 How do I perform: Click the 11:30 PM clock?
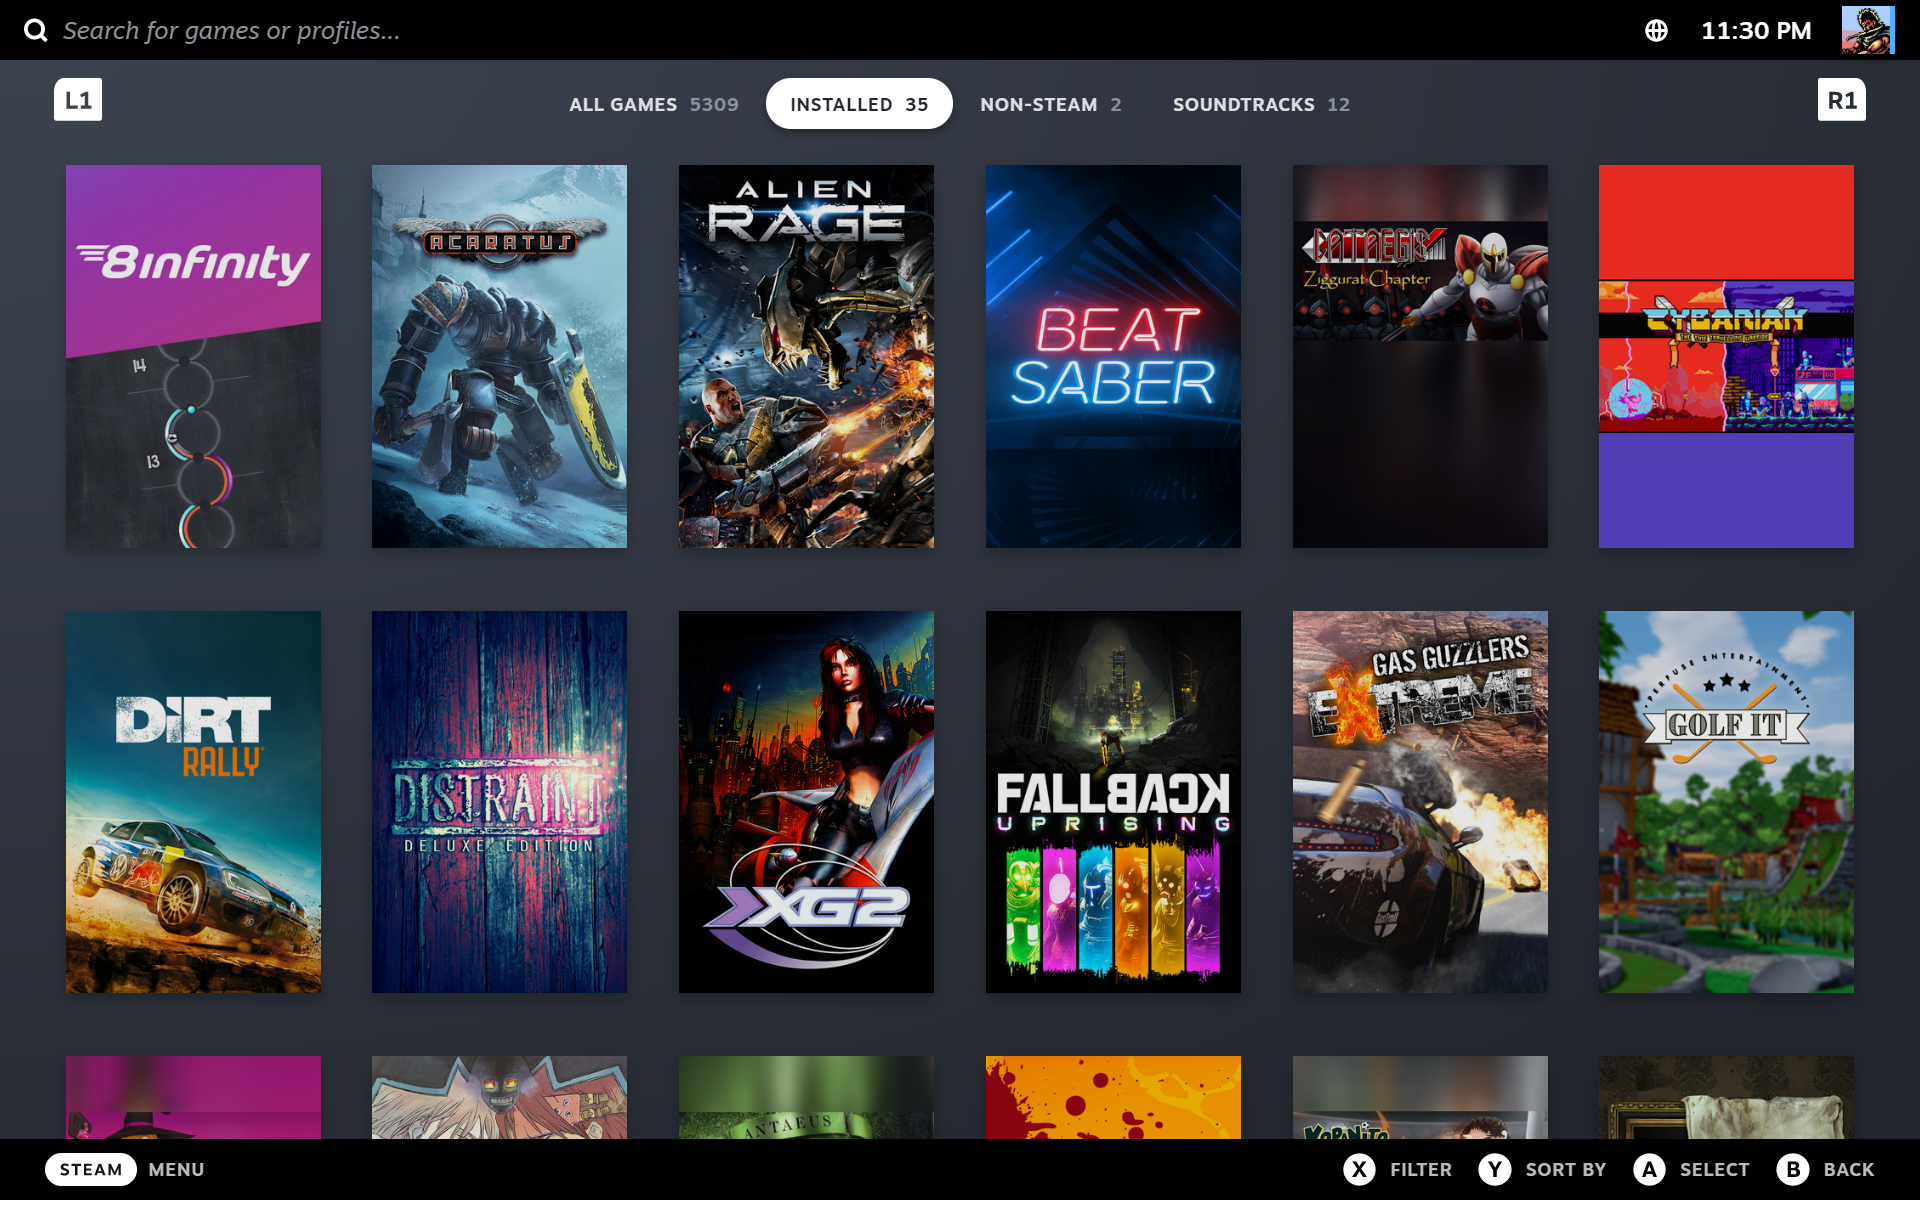tap(1756, 31)
